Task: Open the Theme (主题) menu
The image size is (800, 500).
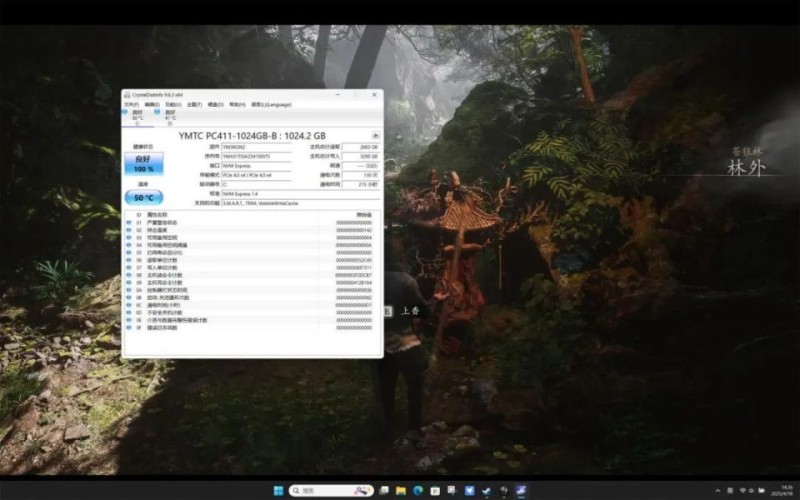Action: (x=194, y=104)
